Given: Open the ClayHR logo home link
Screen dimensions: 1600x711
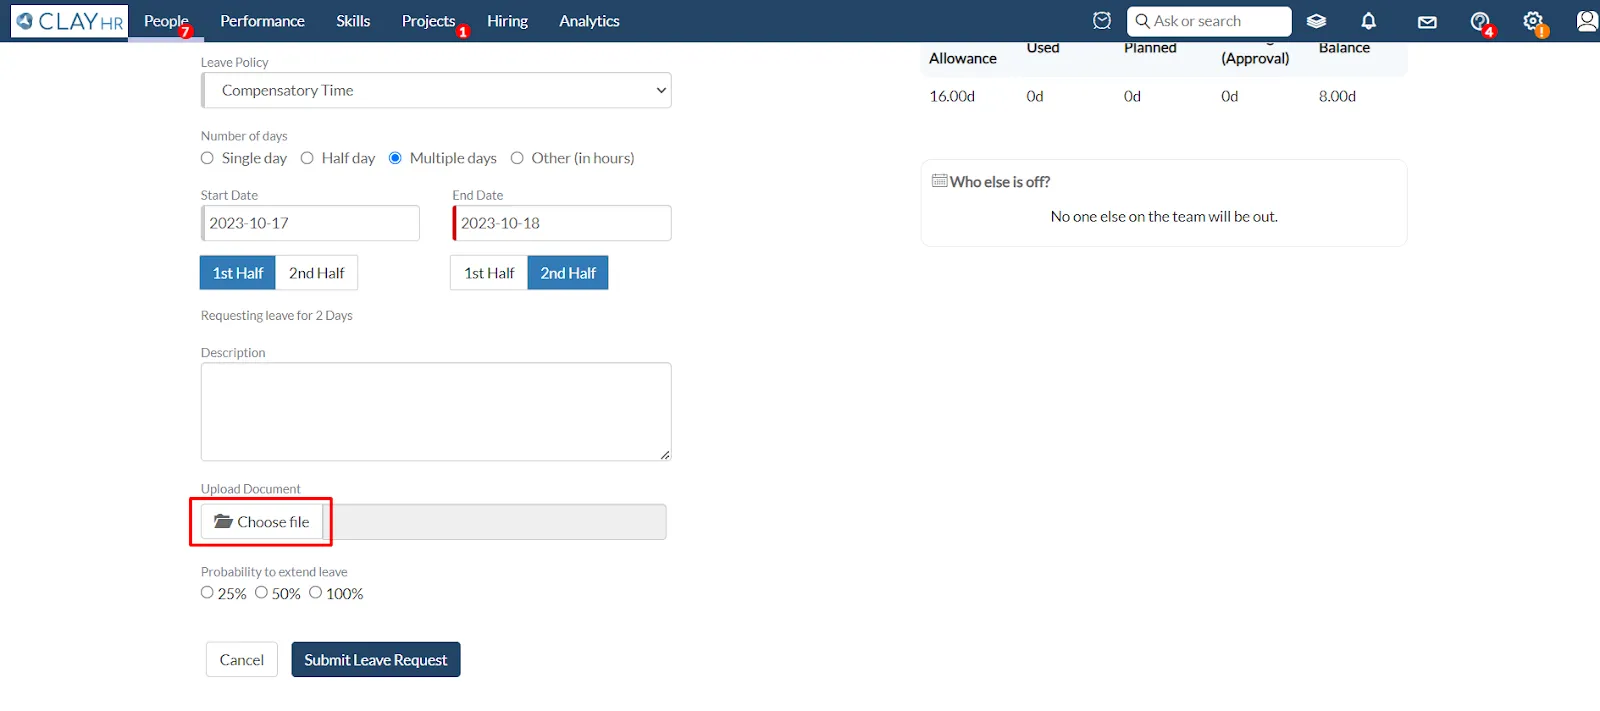Looking at the screenshot, I should pos(69,21).
